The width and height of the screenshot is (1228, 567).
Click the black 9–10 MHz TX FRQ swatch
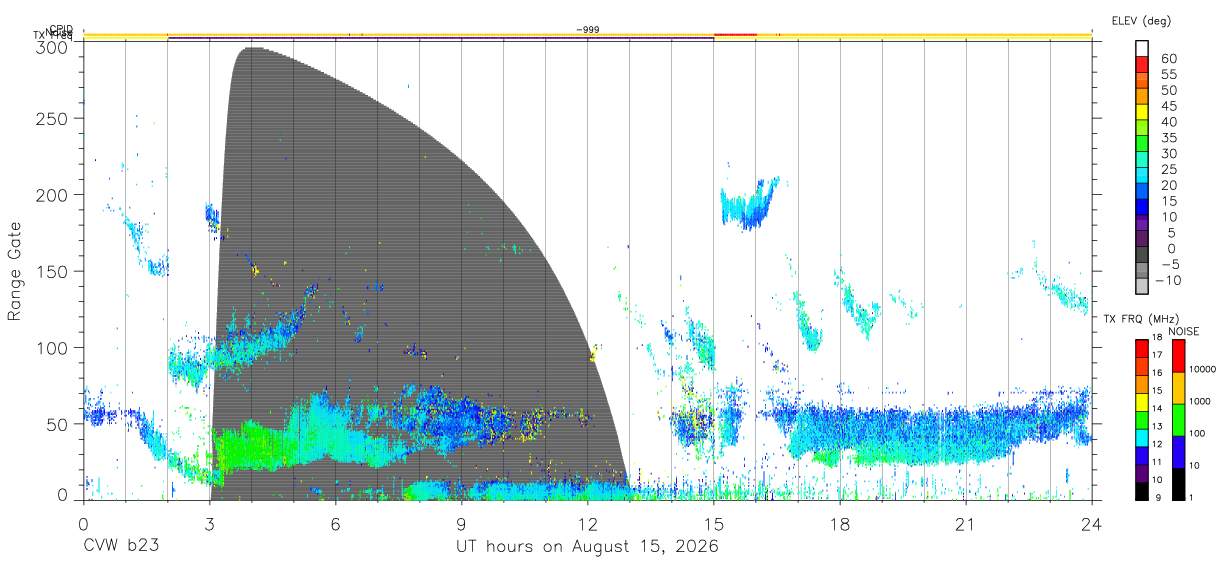coord(1142,490)
